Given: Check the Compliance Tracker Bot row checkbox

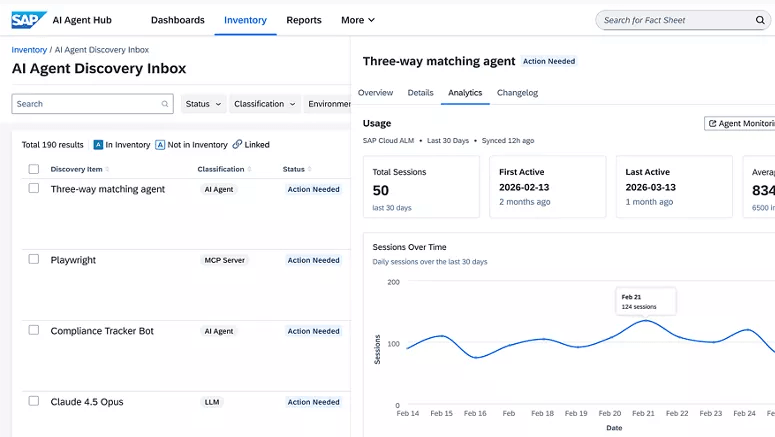Looking at the screenshot, I should tap(34, 330).
